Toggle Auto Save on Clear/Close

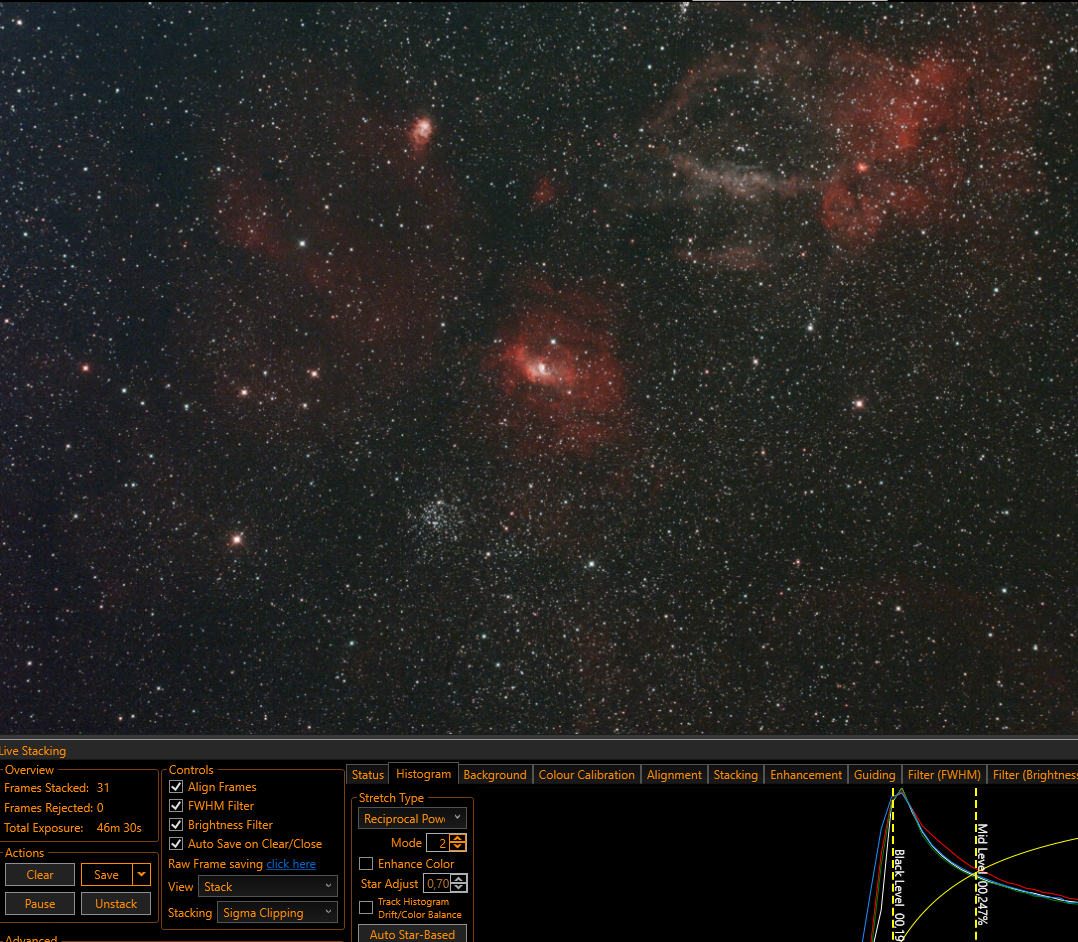point(176,844)
